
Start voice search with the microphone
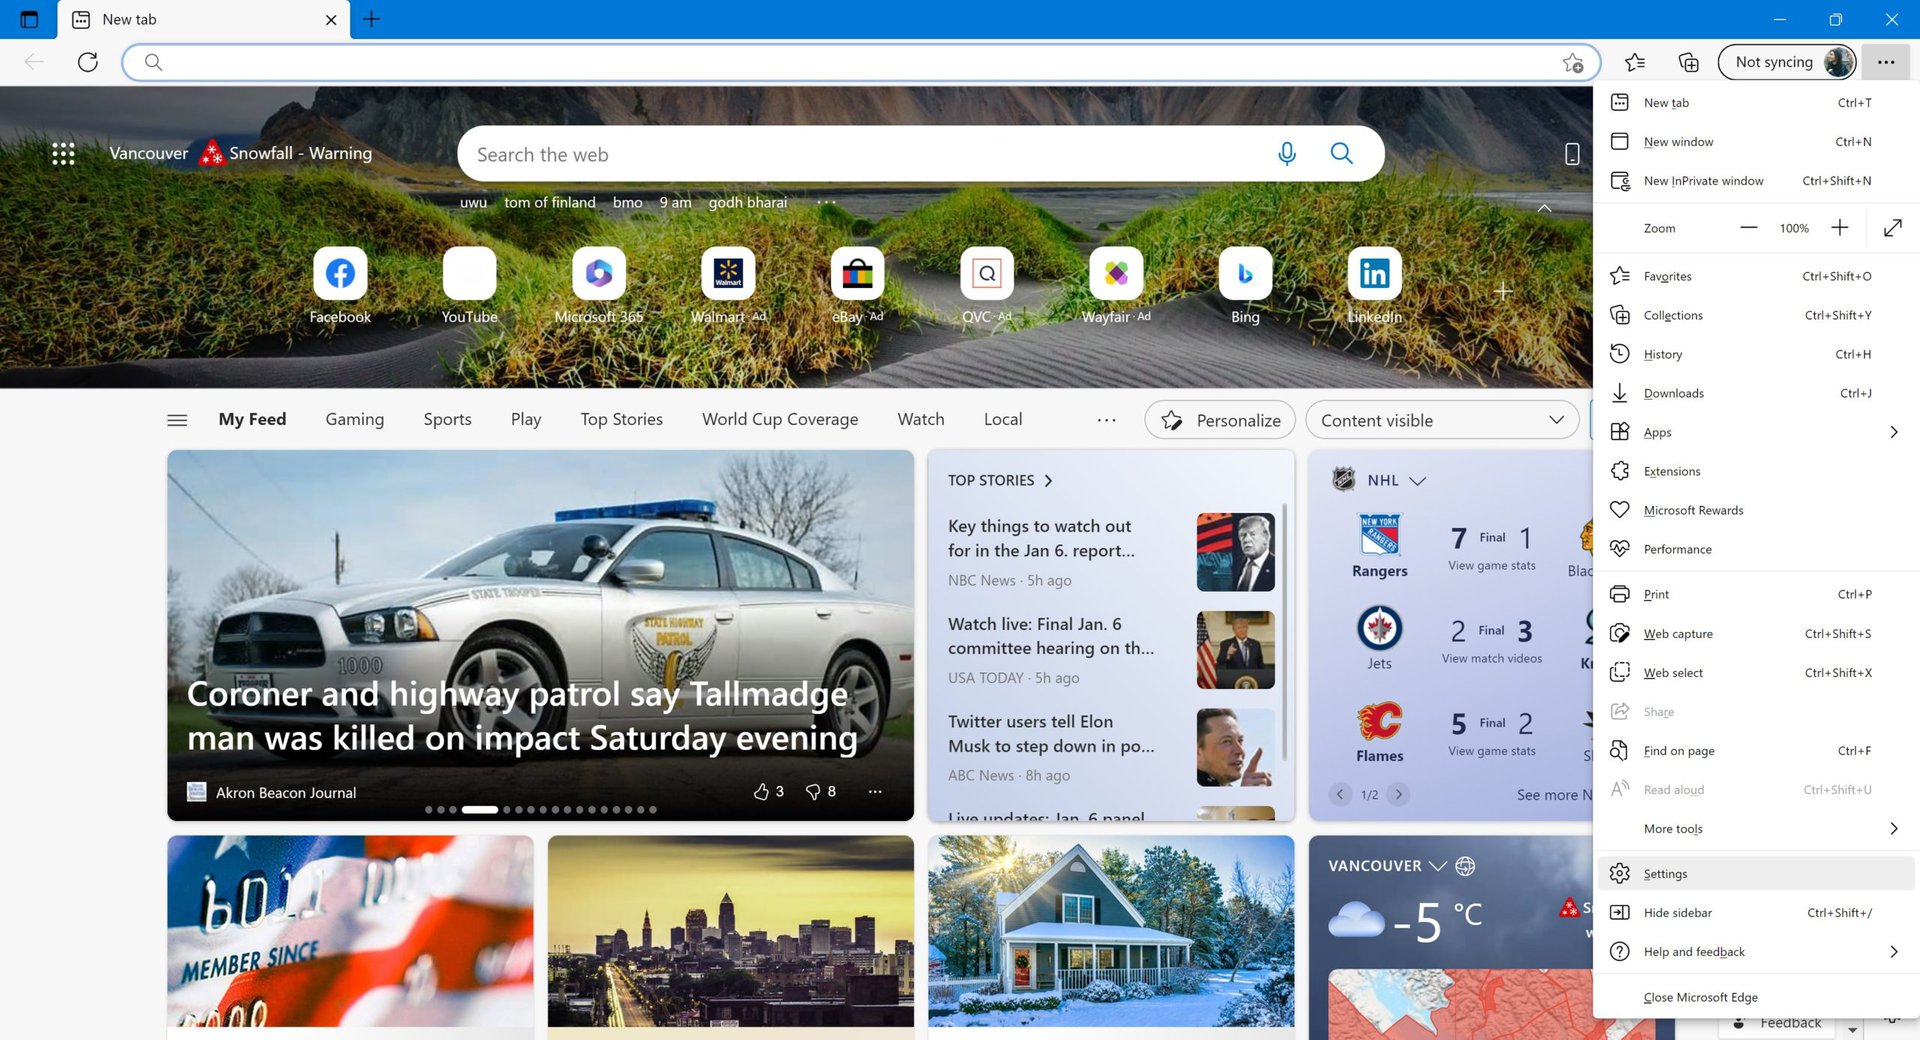click(x=1287, y=154)
